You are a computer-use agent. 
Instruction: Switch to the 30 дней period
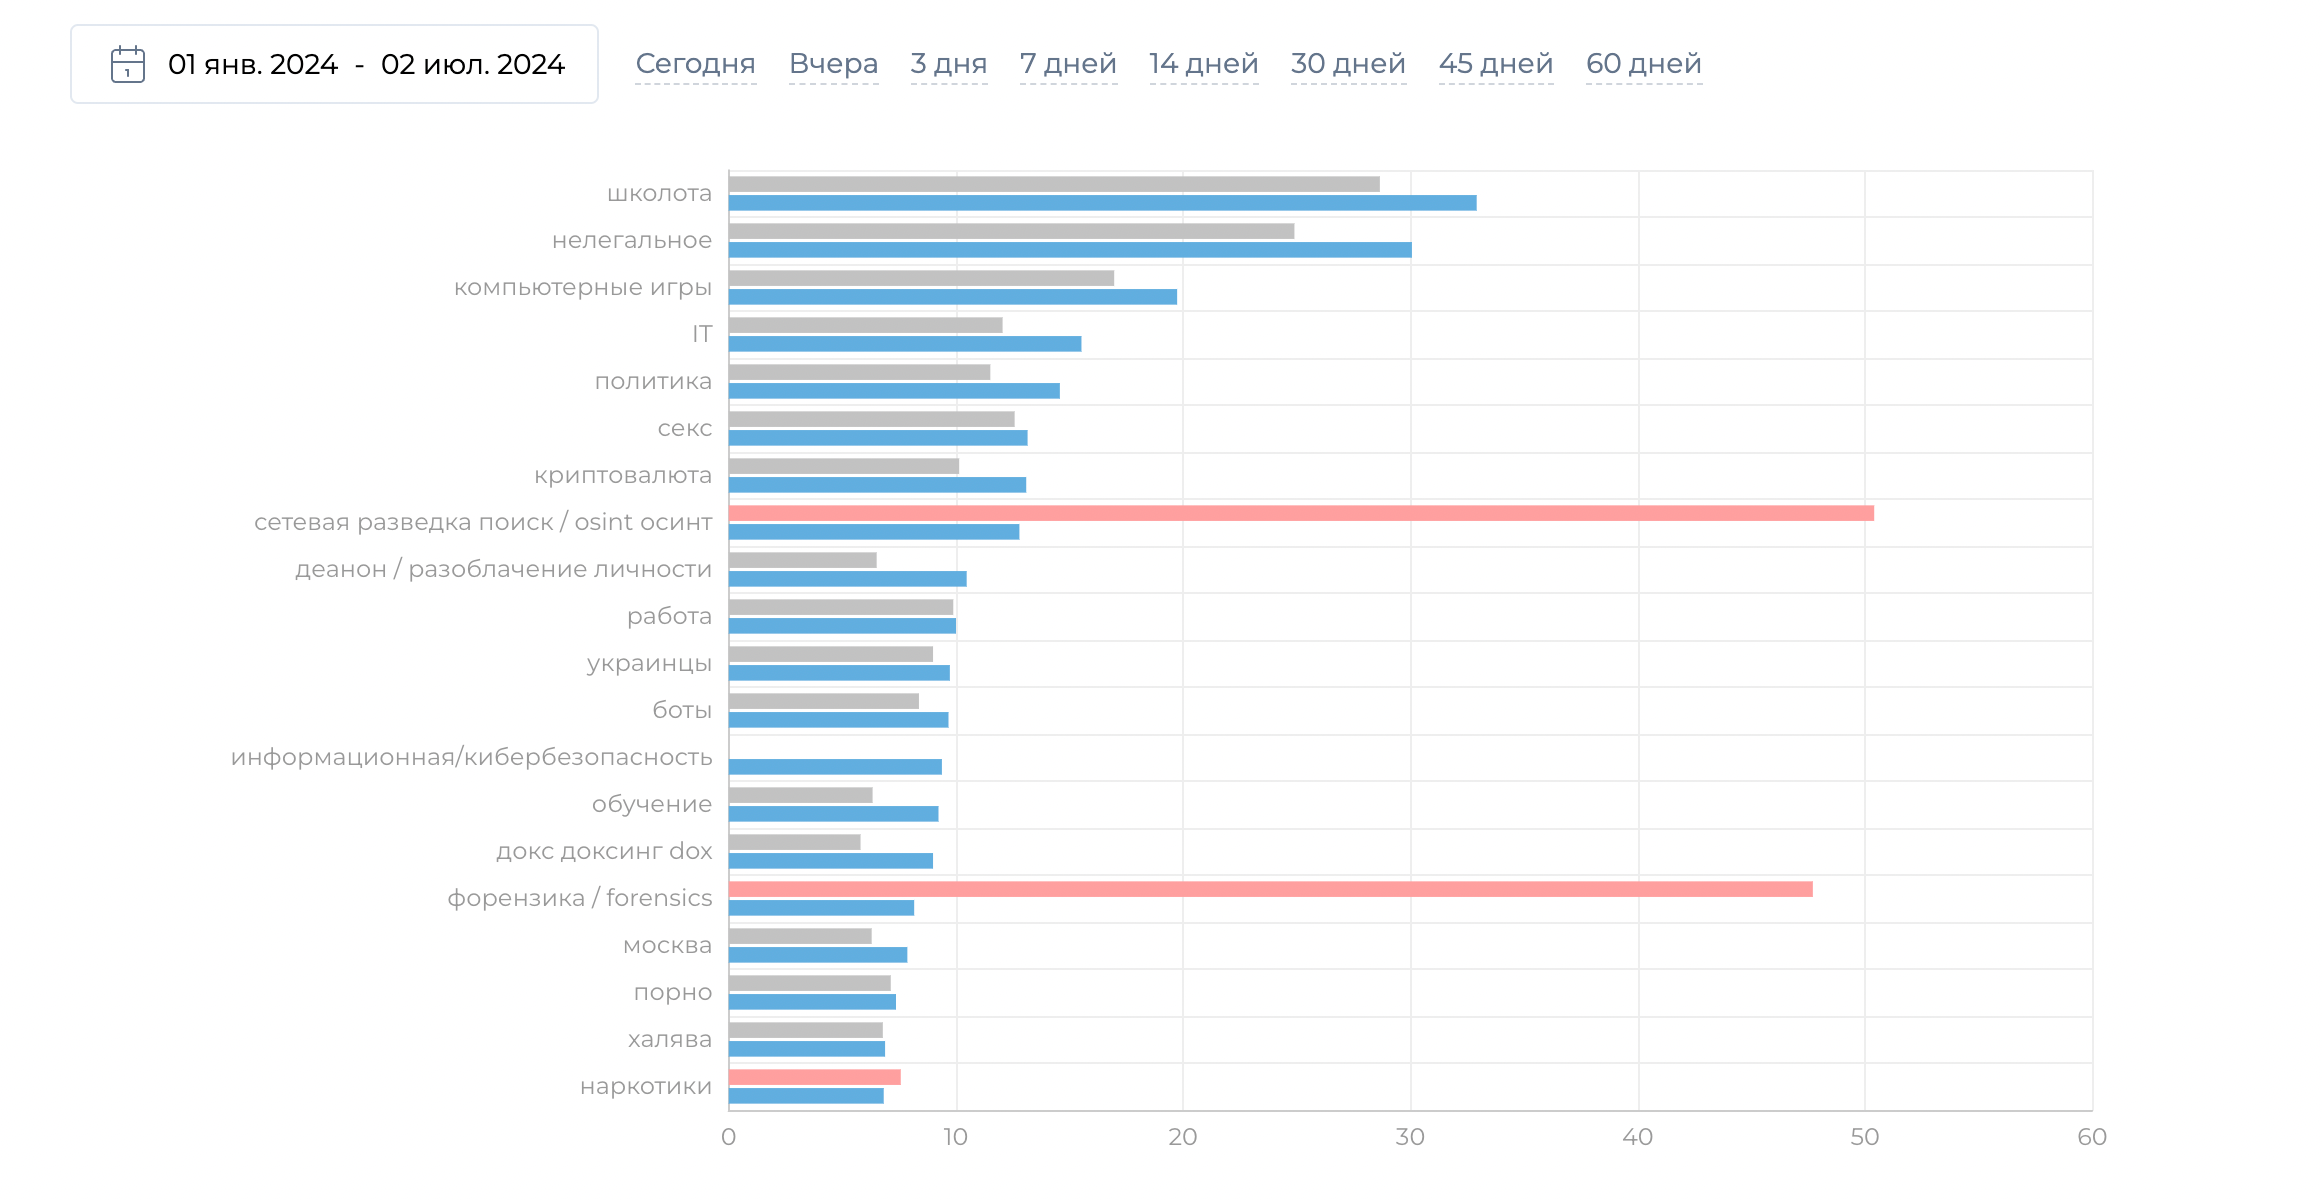pyautogui.click(x=1349, y=64)
